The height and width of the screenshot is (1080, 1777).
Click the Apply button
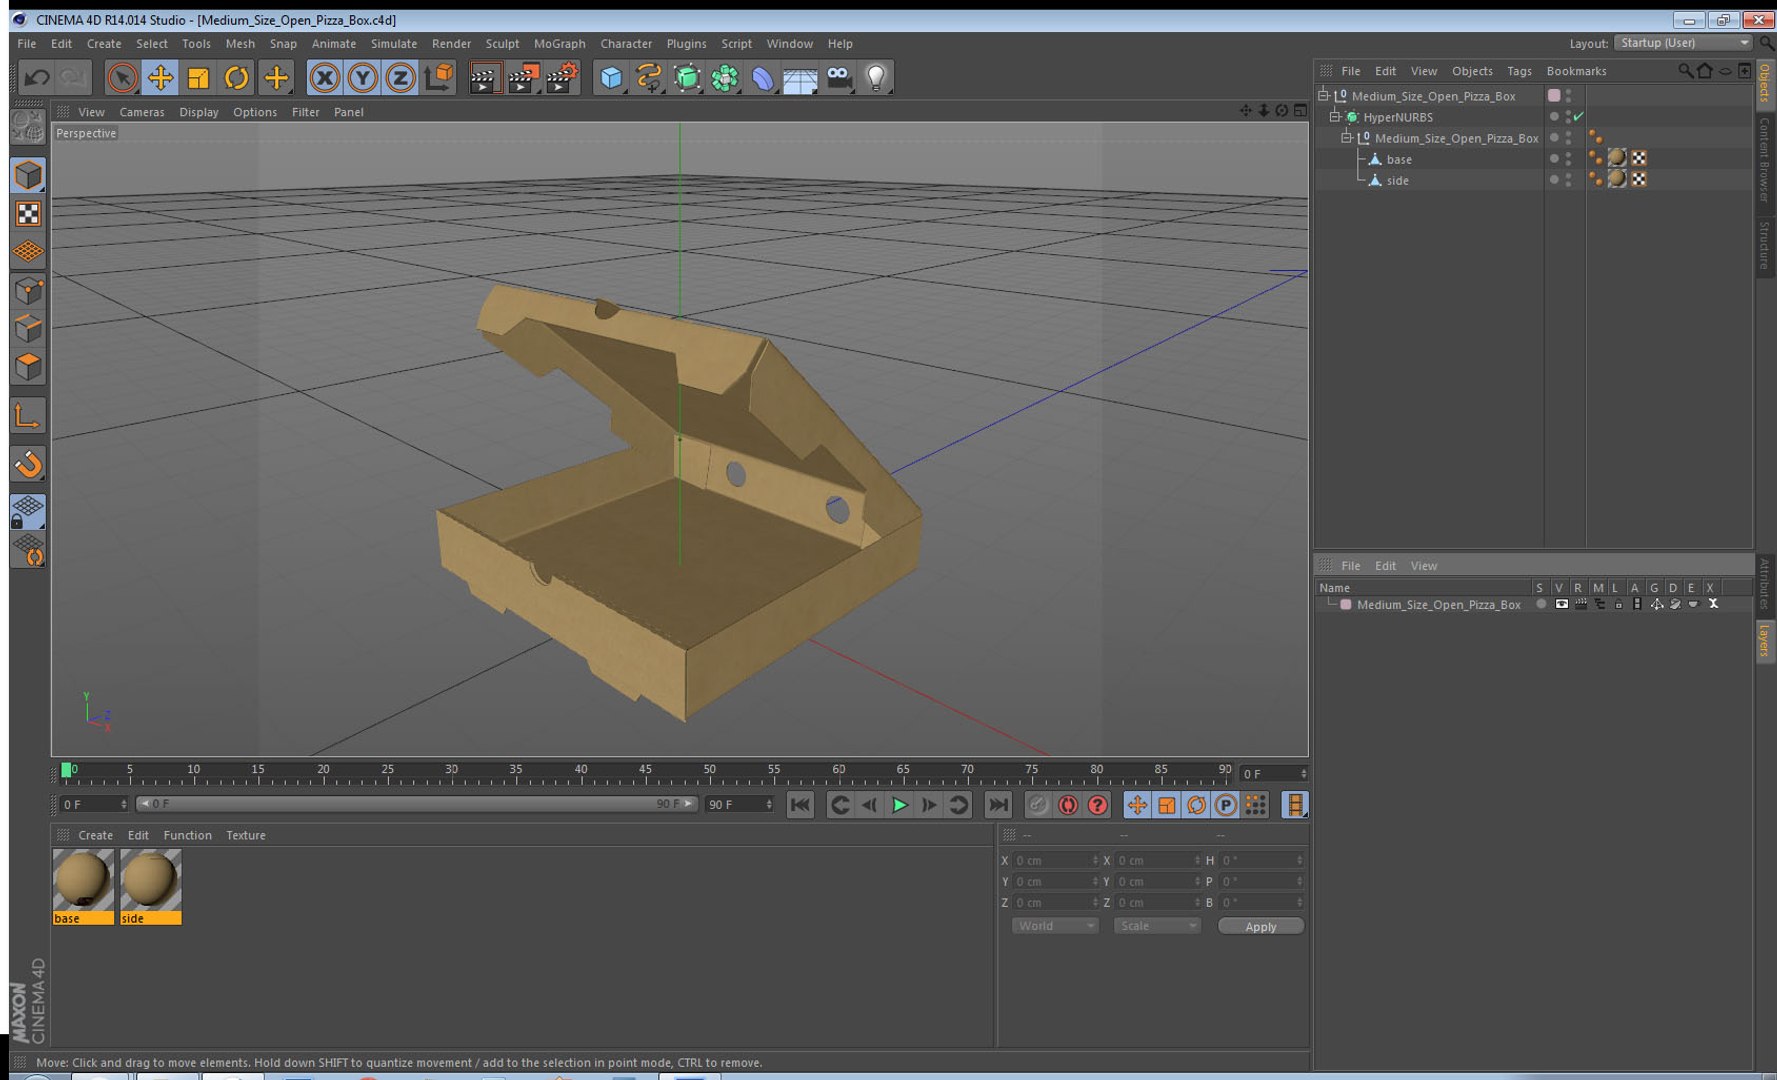[x=1260, y=926]
